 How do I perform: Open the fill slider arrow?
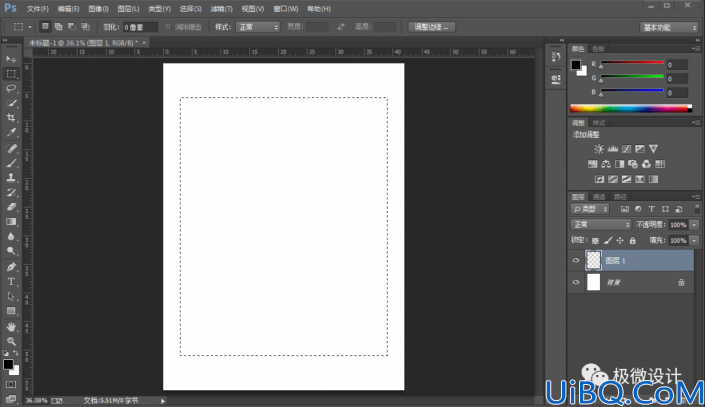tap(694, 241)
